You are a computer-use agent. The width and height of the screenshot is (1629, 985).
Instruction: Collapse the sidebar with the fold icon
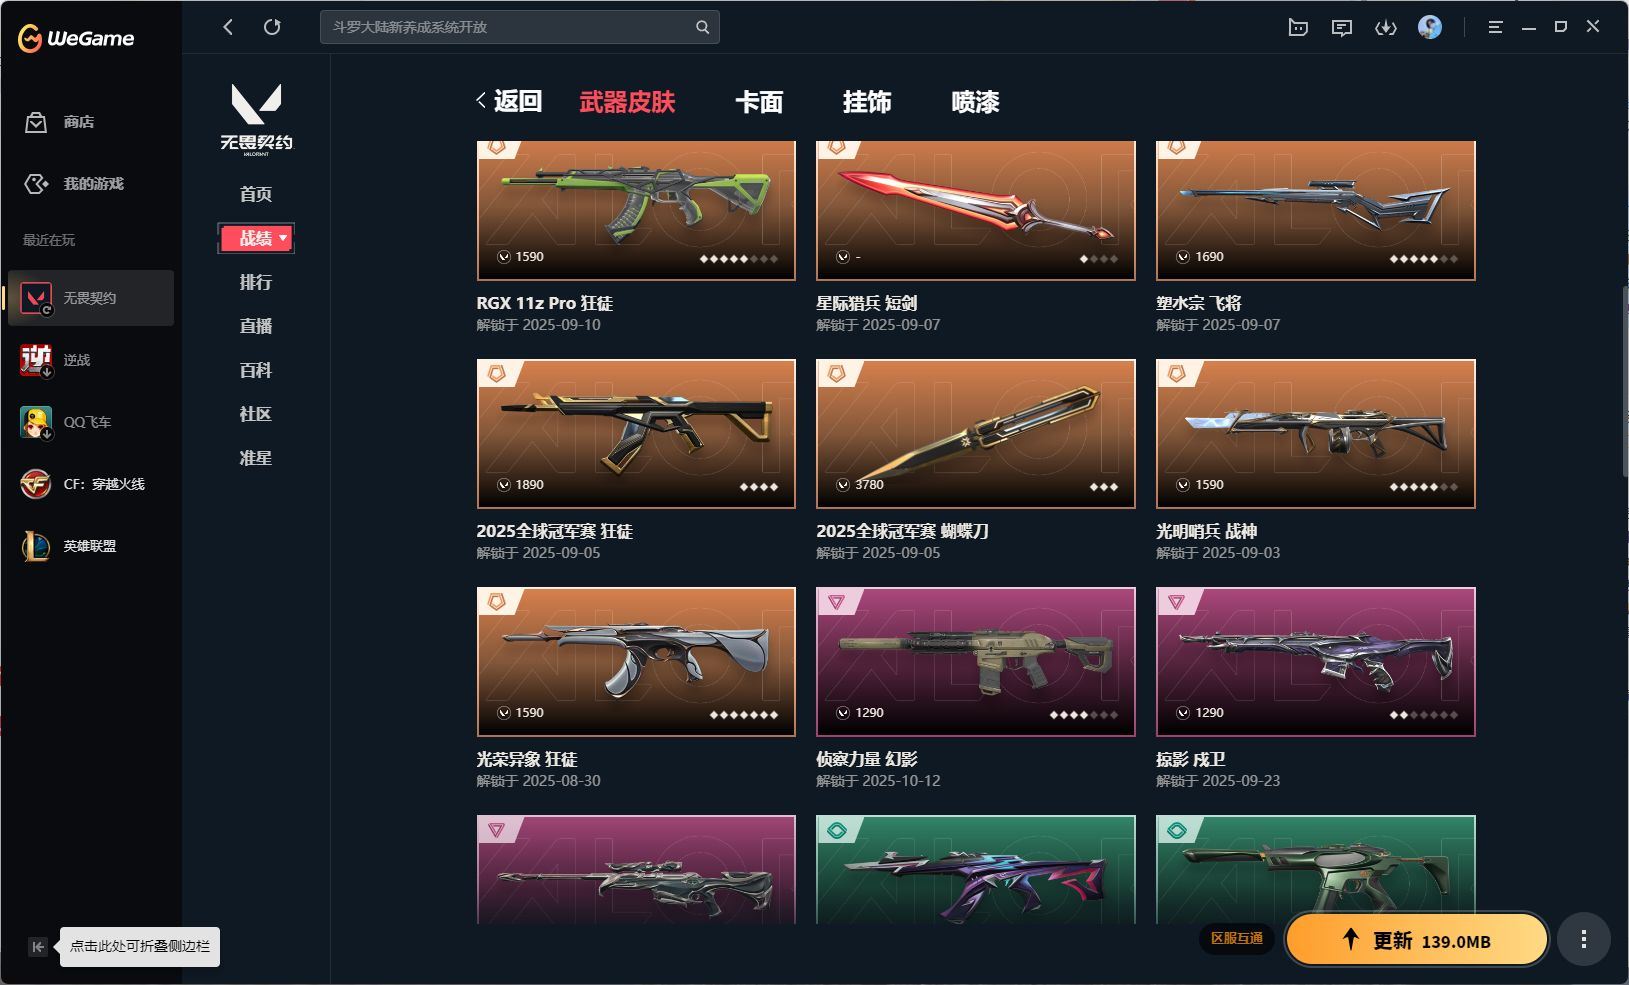(38, 946)
